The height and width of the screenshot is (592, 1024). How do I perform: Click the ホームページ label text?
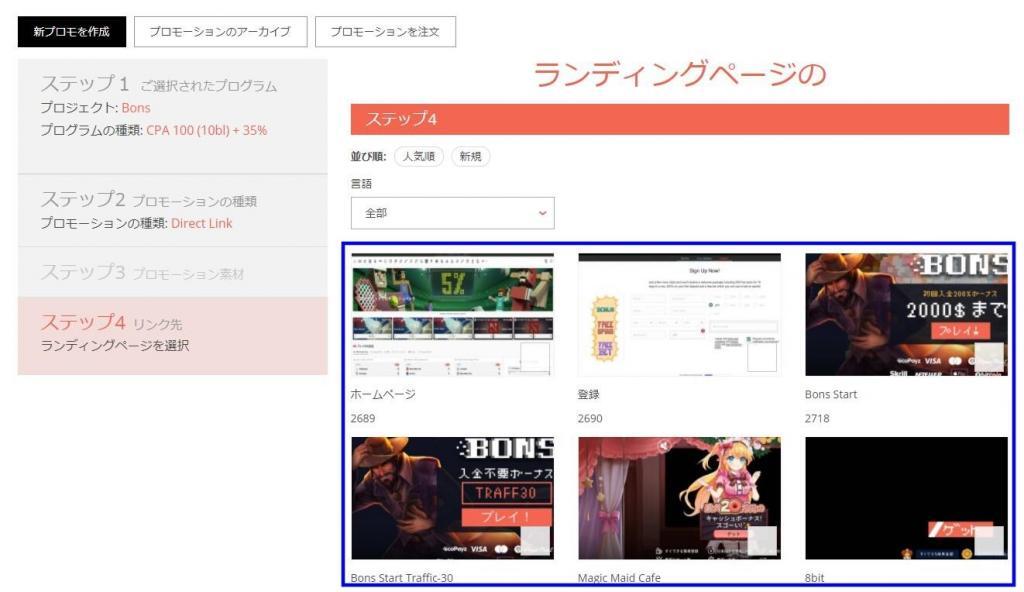click(x=383, y=394)
